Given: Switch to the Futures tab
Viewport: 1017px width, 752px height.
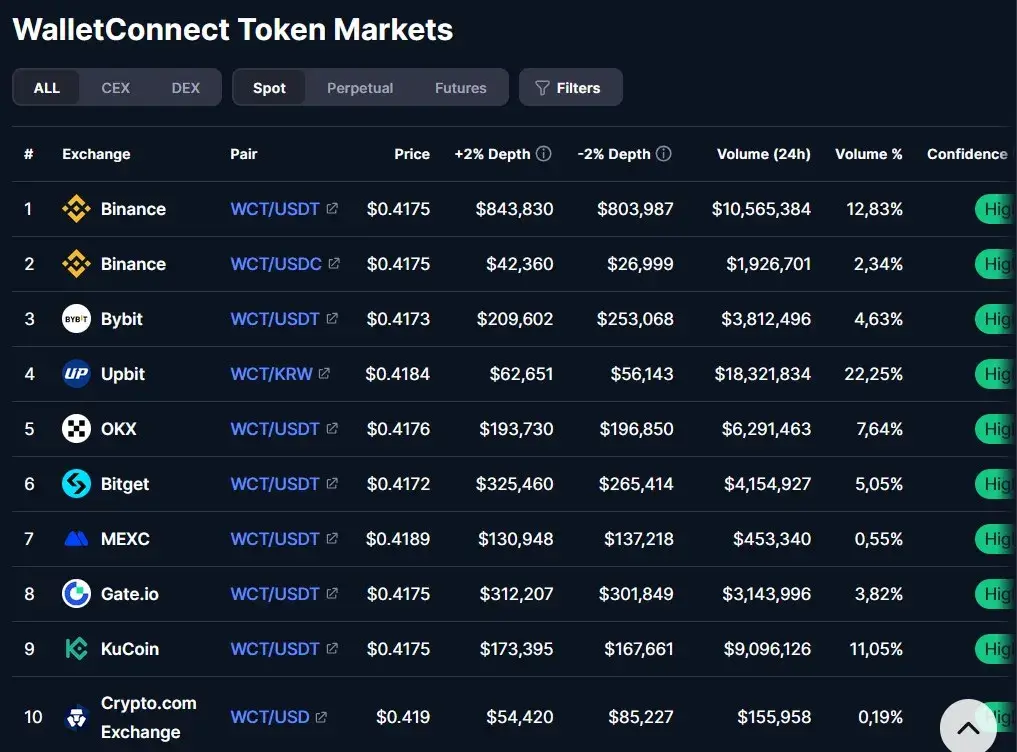Looking at the screenshot, I should [x=461, y=88].
